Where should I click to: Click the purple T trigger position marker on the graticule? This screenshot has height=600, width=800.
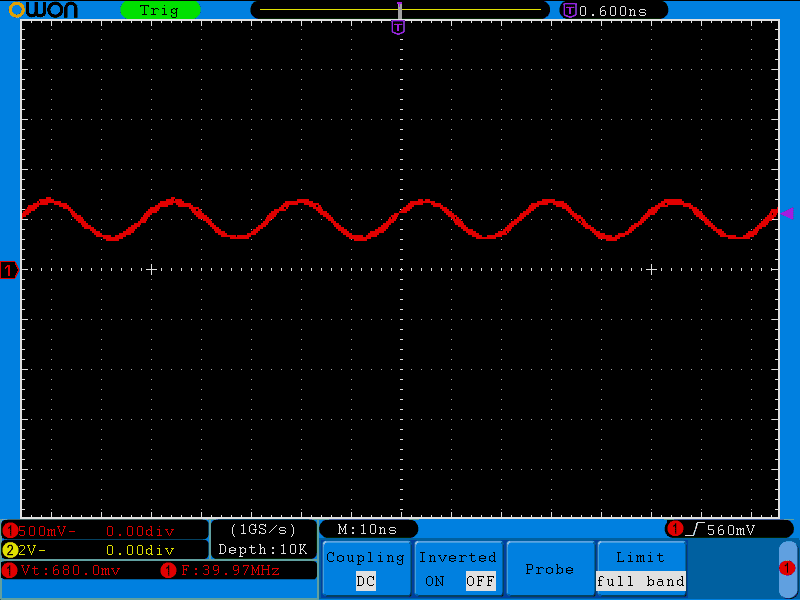click(x=398, y=28)
